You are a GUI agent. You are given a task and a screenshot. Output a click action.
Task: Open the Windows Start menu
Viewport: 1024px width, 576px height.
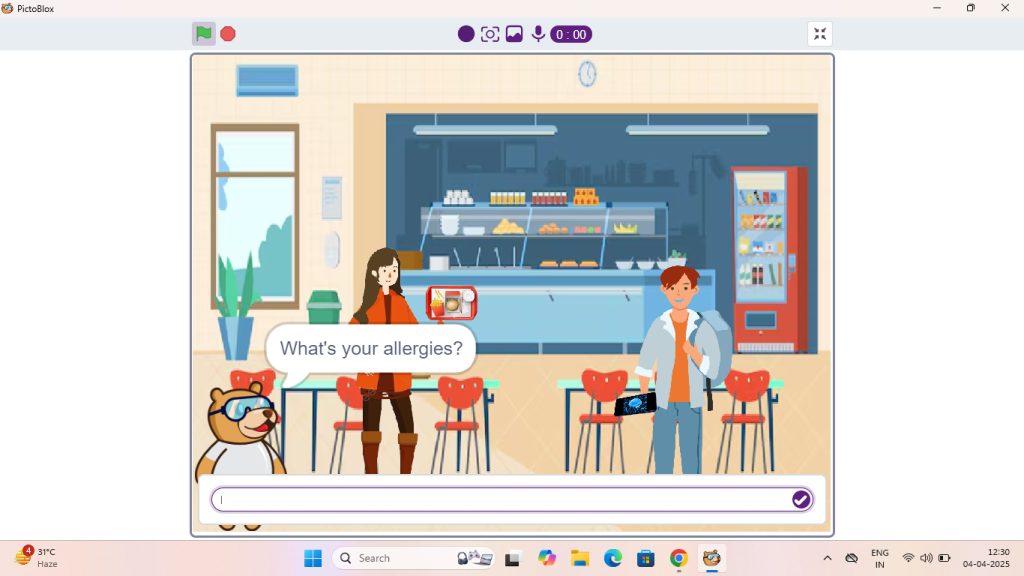pyautogui.click(x=313, y=558)
